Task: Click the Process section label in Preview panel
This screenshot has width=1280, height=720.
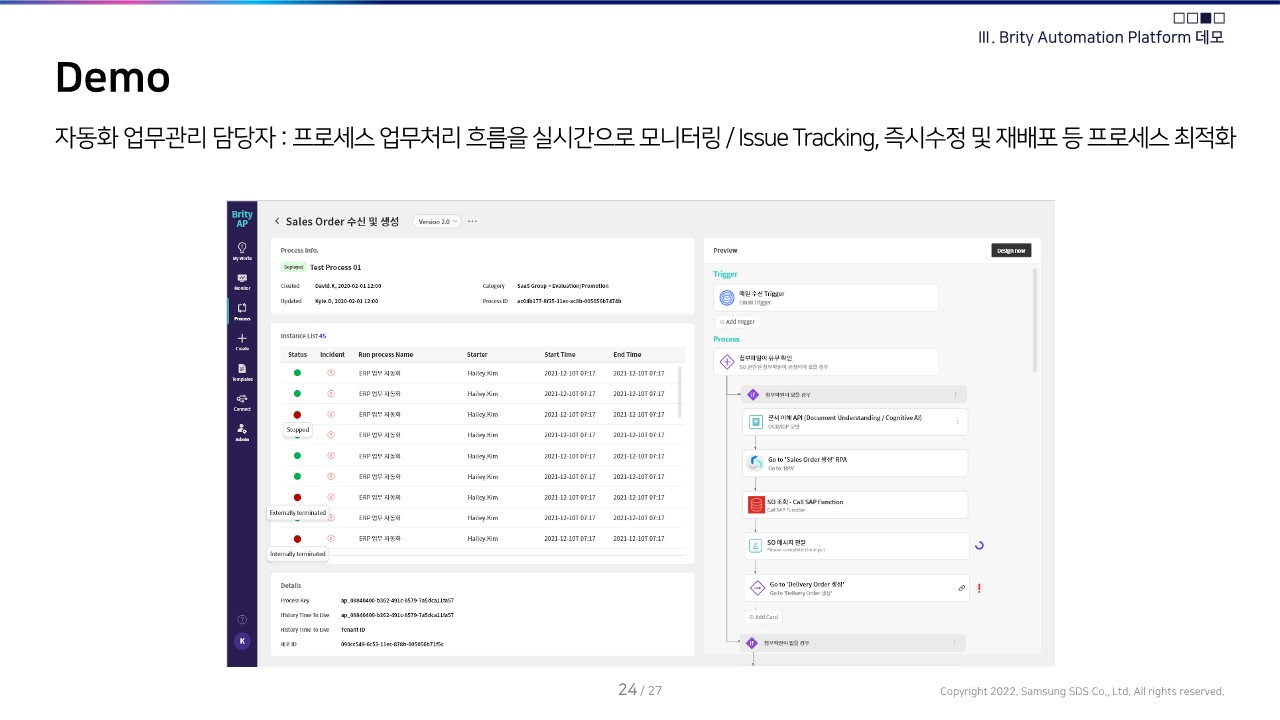Action: (726, 339)
